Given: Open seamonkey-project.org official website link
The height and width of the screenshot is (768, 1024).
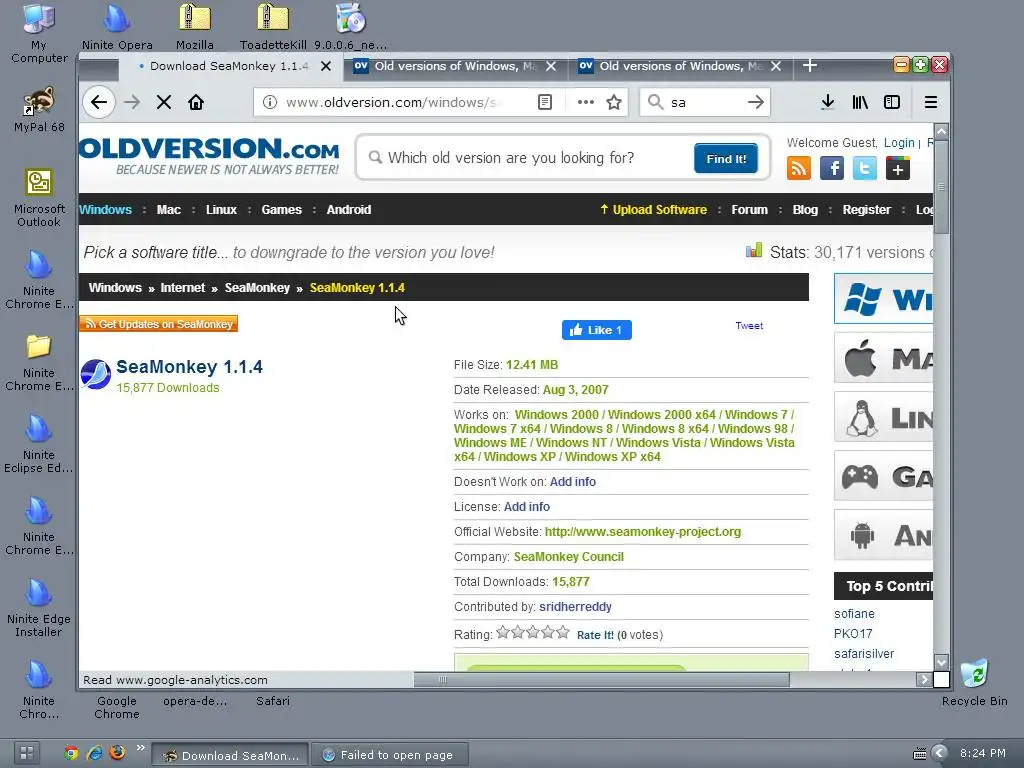Looking at the screenshot, I should pyautogui.click(x=643, y=532).
